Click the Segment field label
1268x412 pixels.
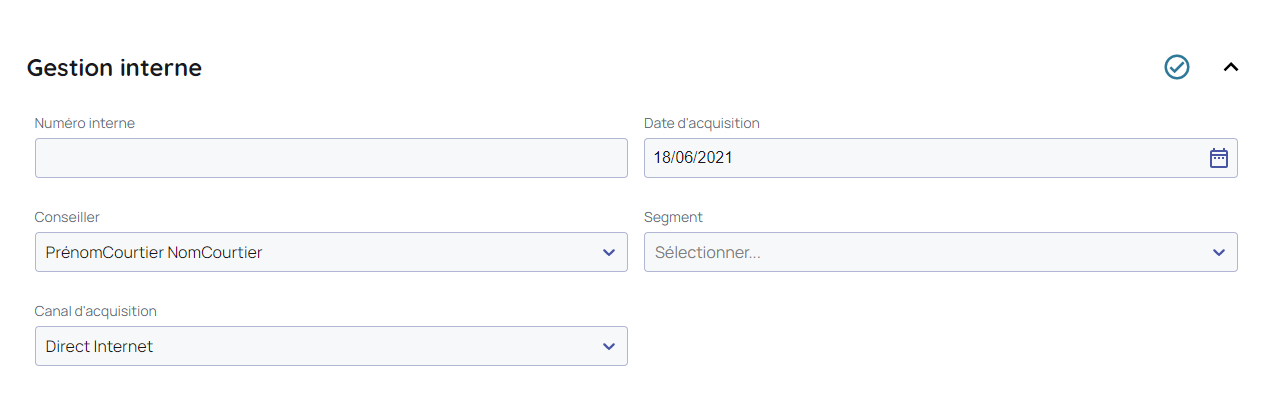click(x=673, y=217)
